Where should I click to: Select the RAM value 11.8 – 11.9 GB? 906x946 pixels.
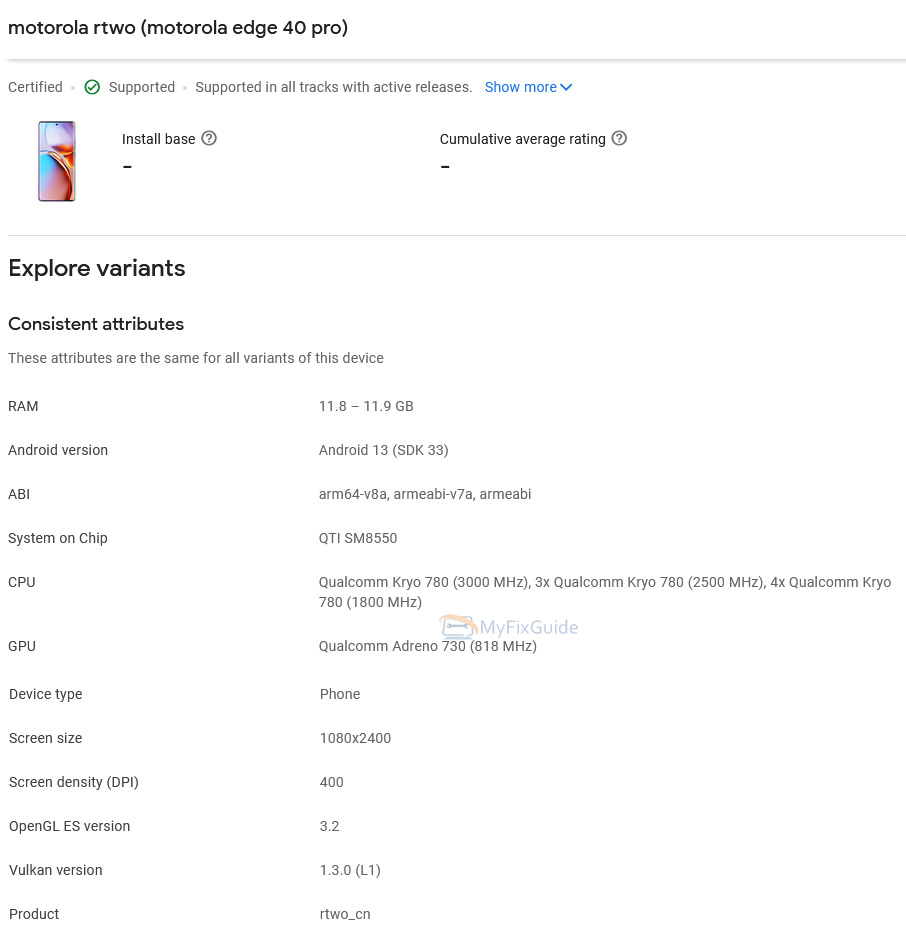[366, 406]
